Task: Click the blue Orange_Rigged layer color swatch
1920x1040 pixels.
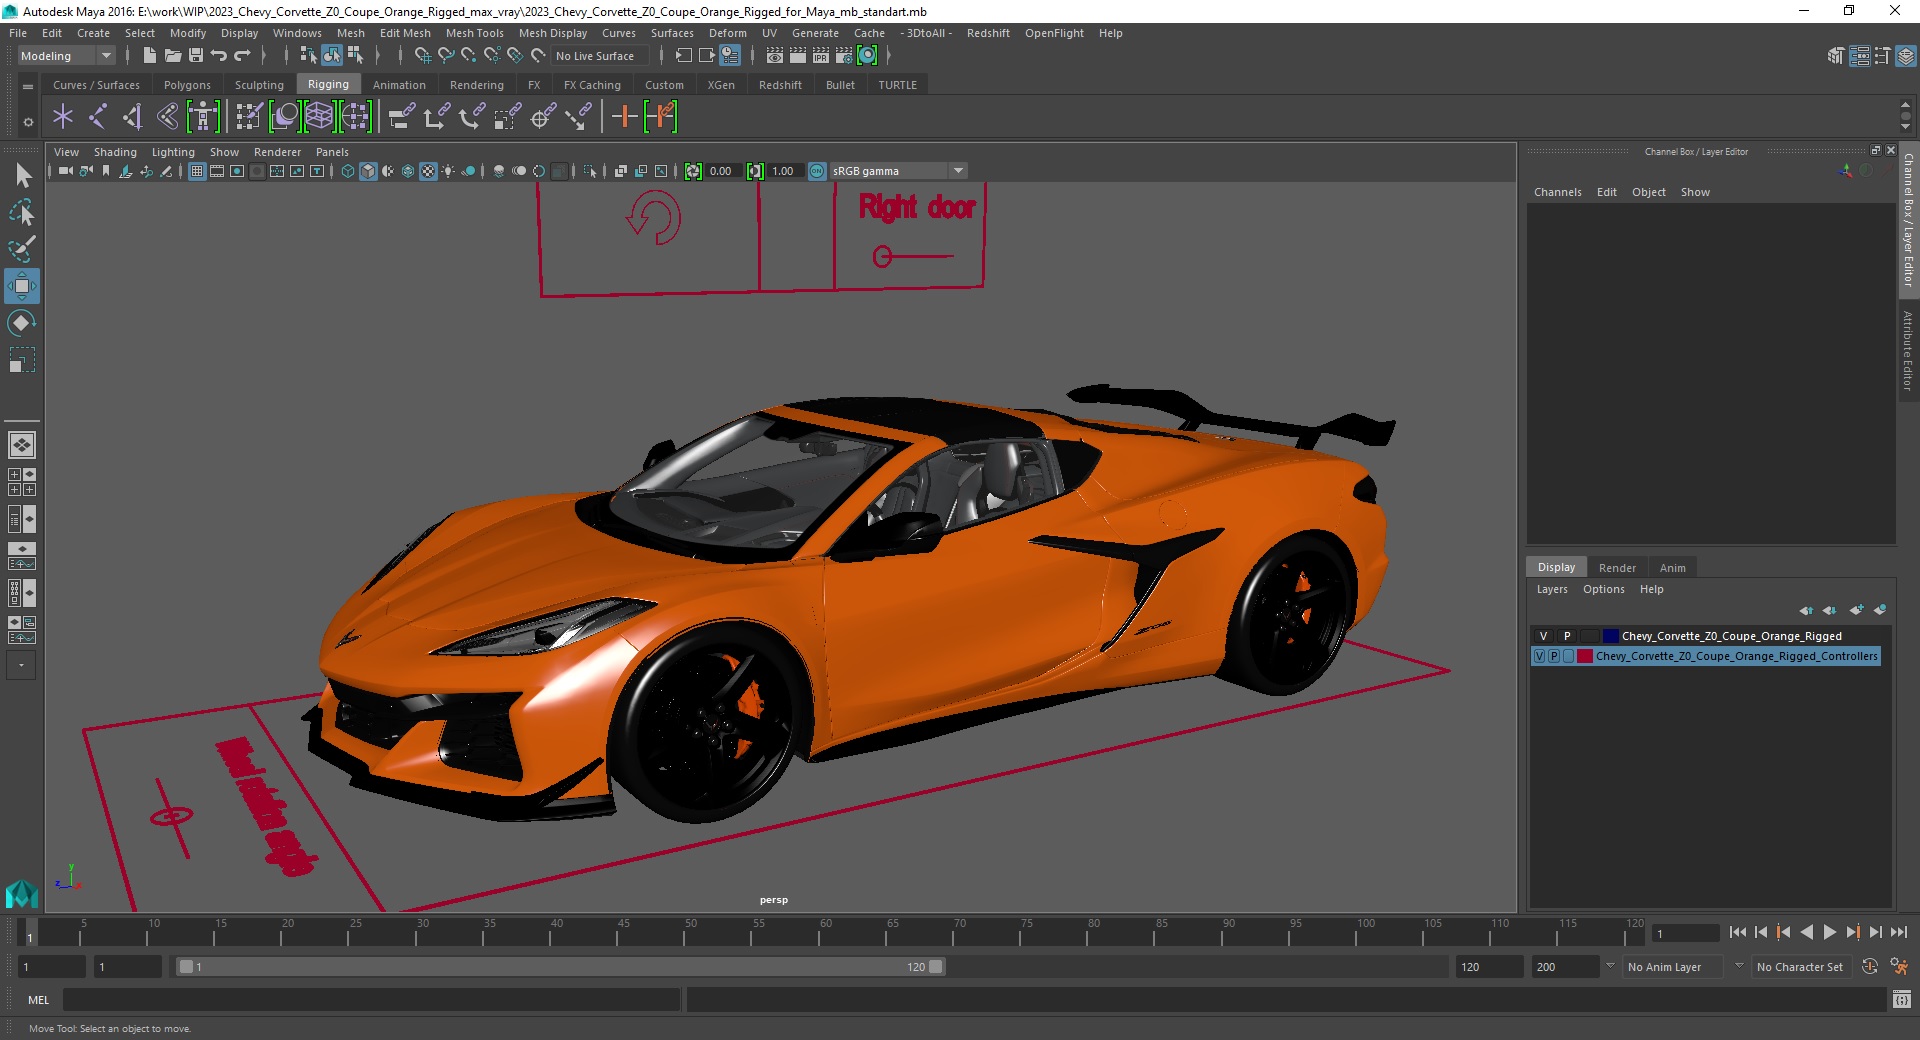Action: pyautogui.click(x=1610, y=636)
